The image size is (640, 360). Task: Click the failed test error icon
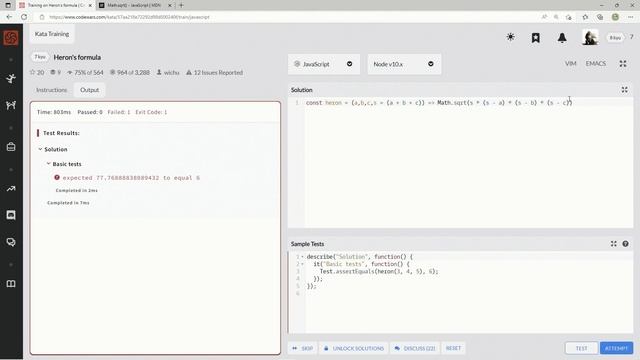pos(57,178)
